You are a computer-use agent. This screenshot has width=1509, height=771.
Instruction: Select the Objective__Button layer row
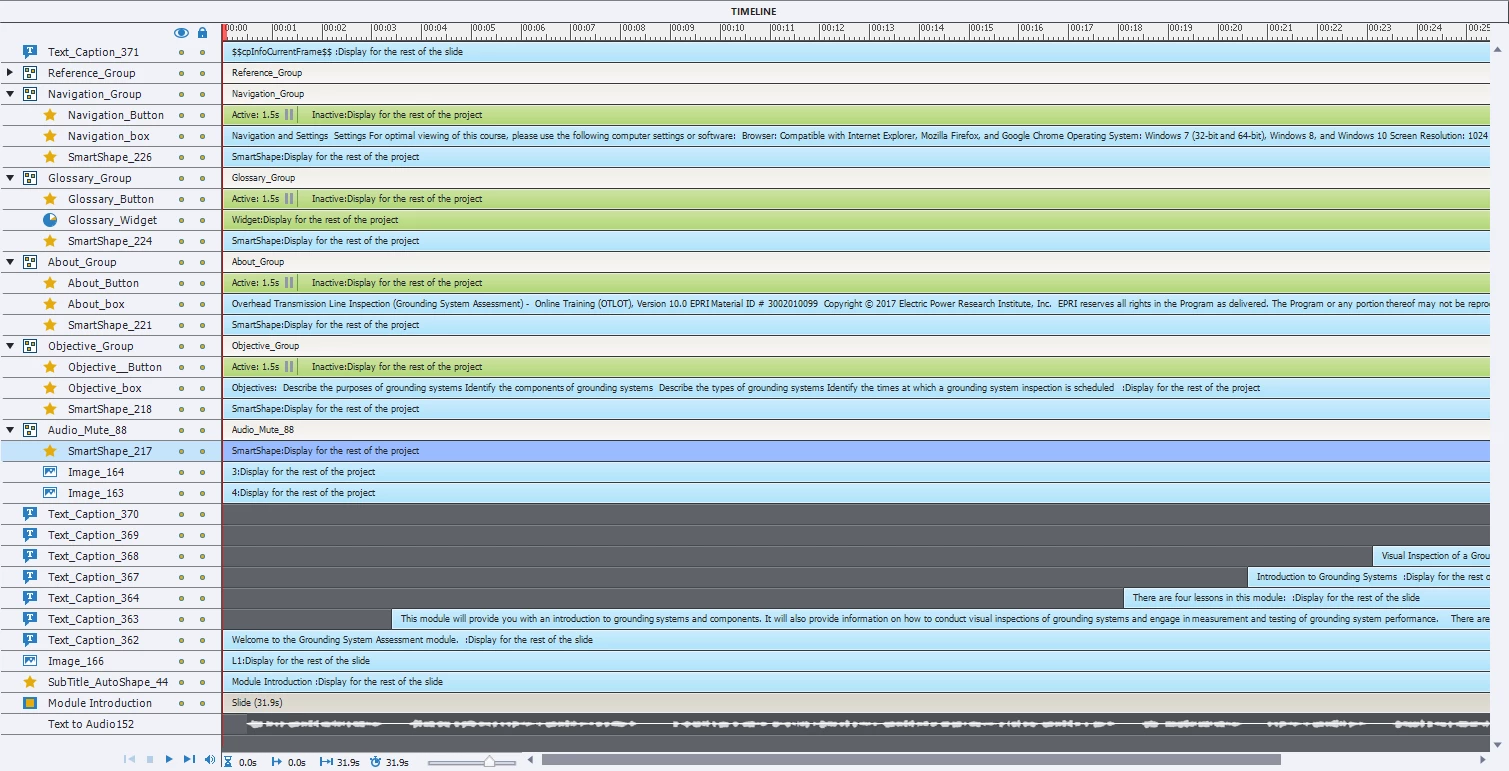coord(110,366)
